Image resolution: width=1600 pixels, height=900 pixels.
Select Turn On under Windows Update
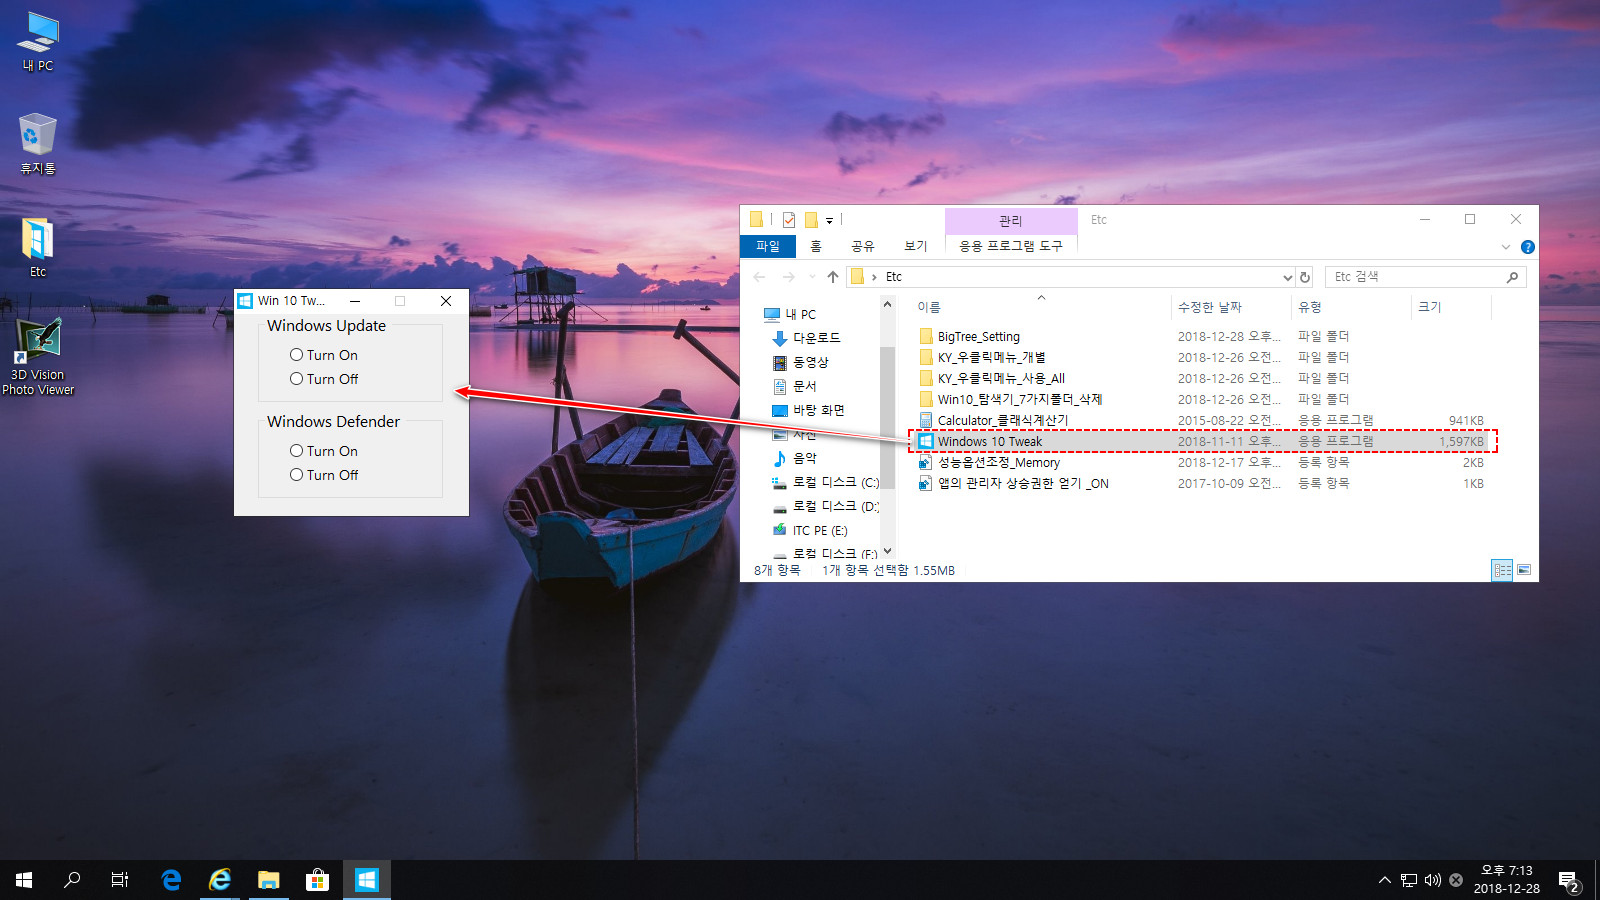(324, 355)
